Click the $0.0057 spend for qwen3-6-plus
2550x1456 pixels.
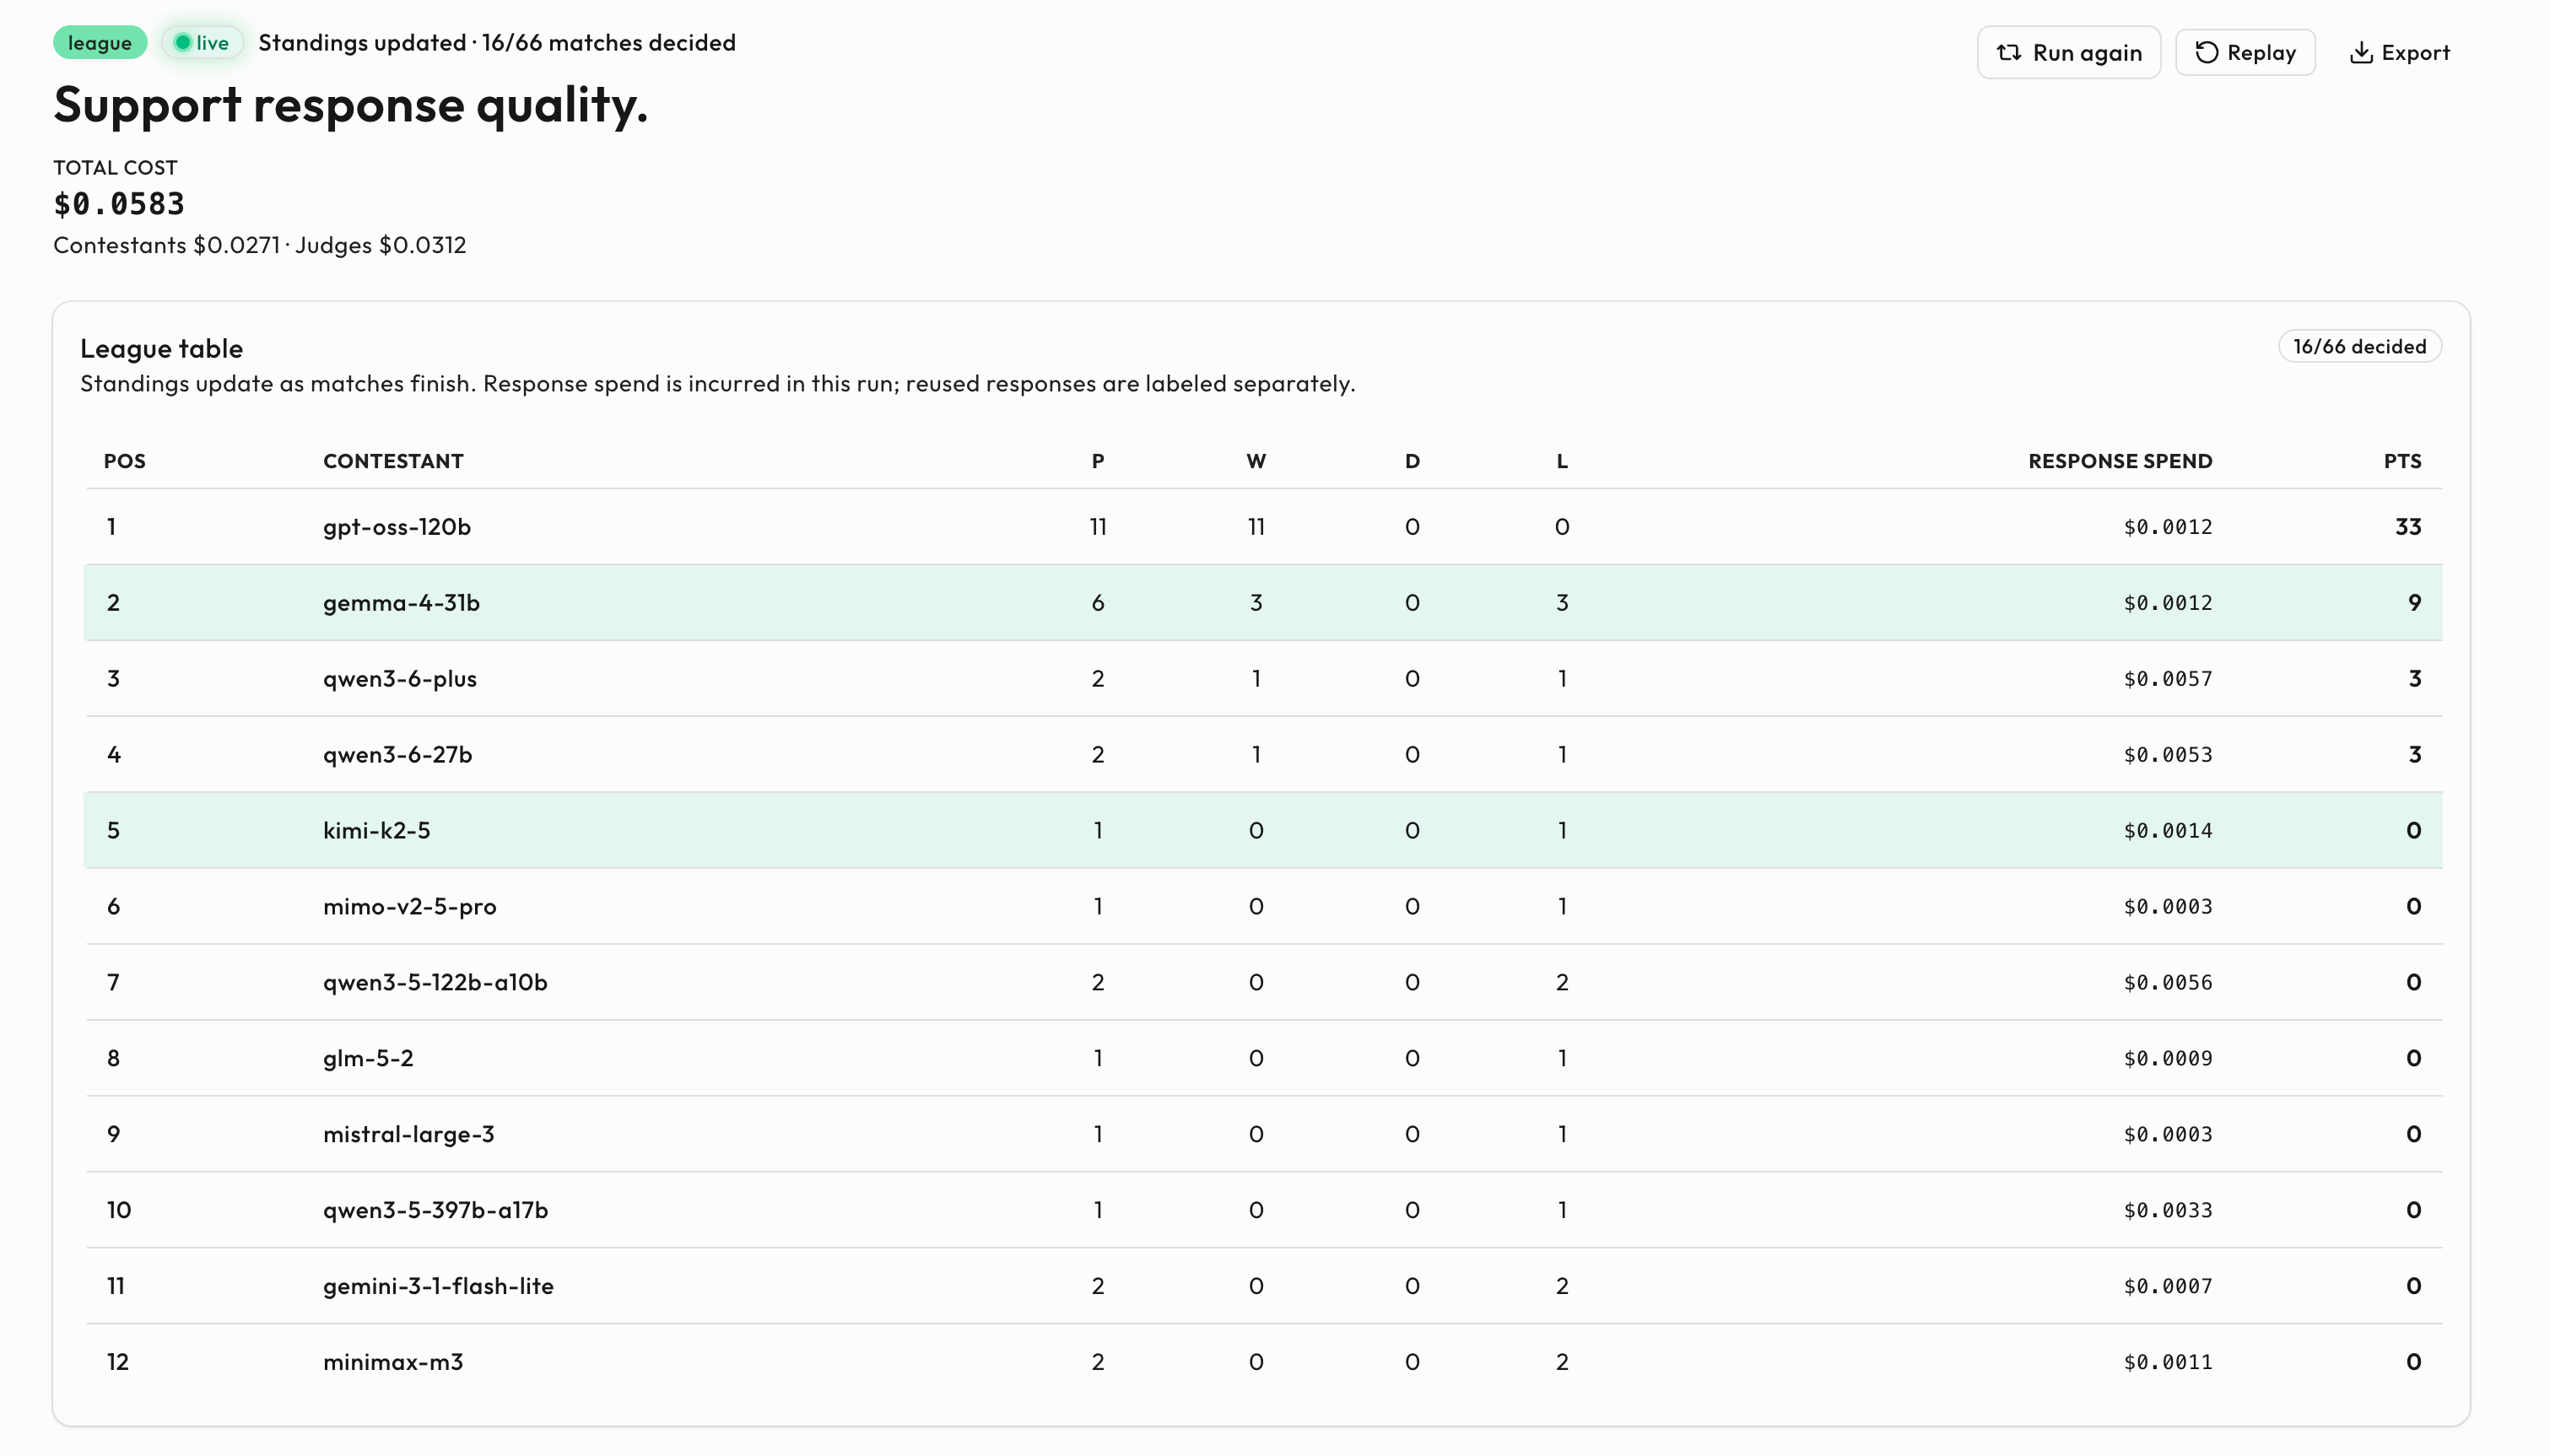pos(2168,678)
